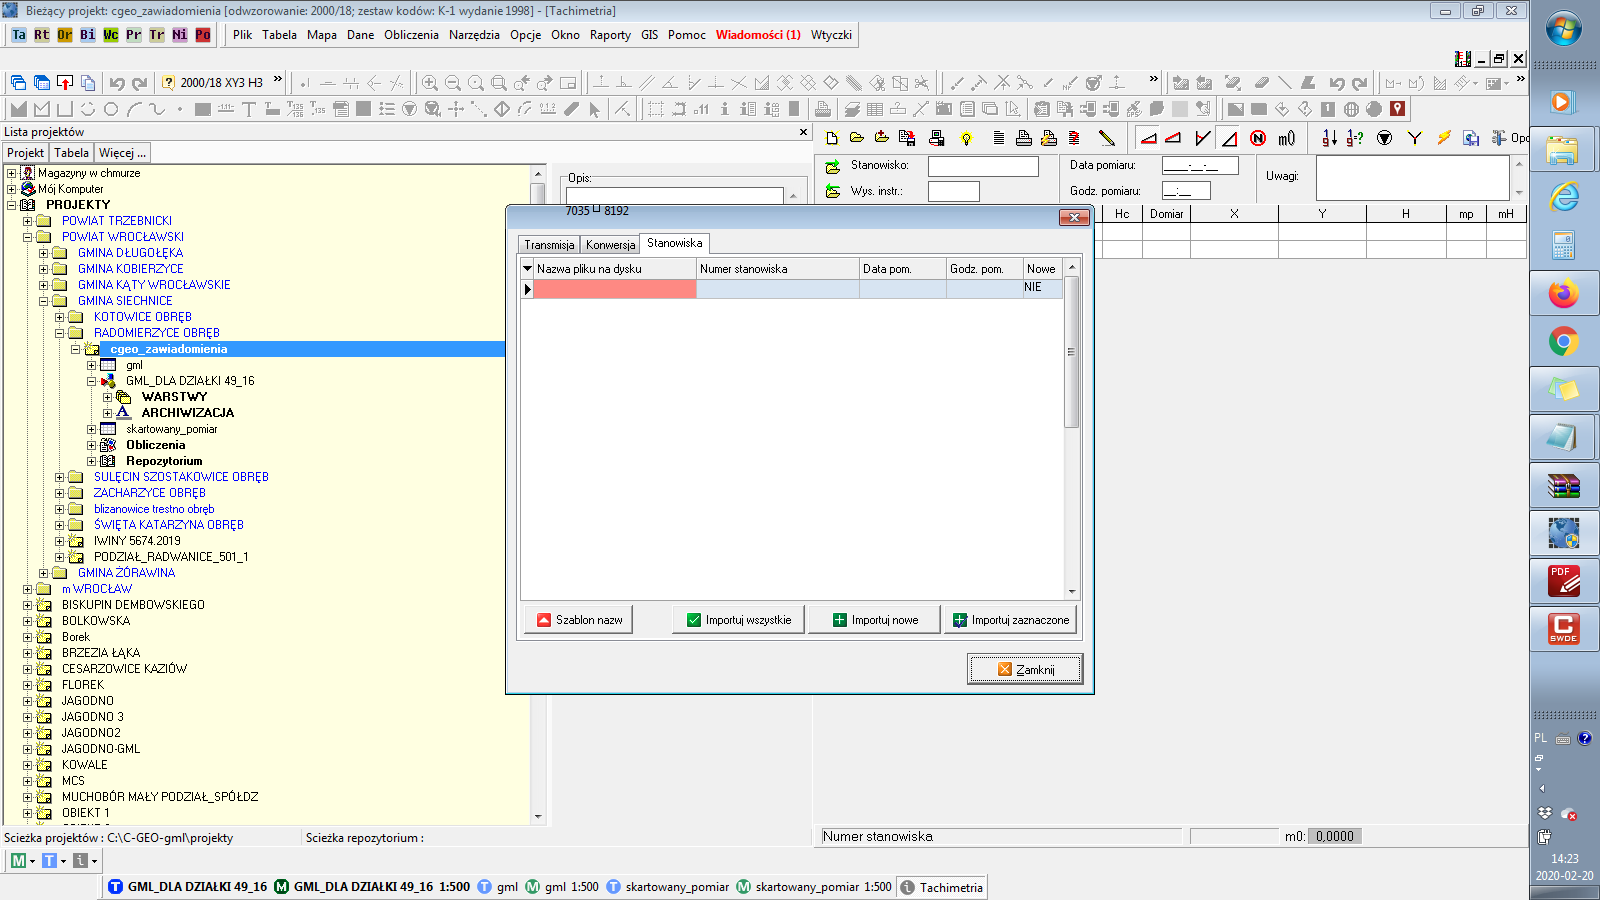
Task: Toggle the Rt module button
Action: click(x=42, y=35)
